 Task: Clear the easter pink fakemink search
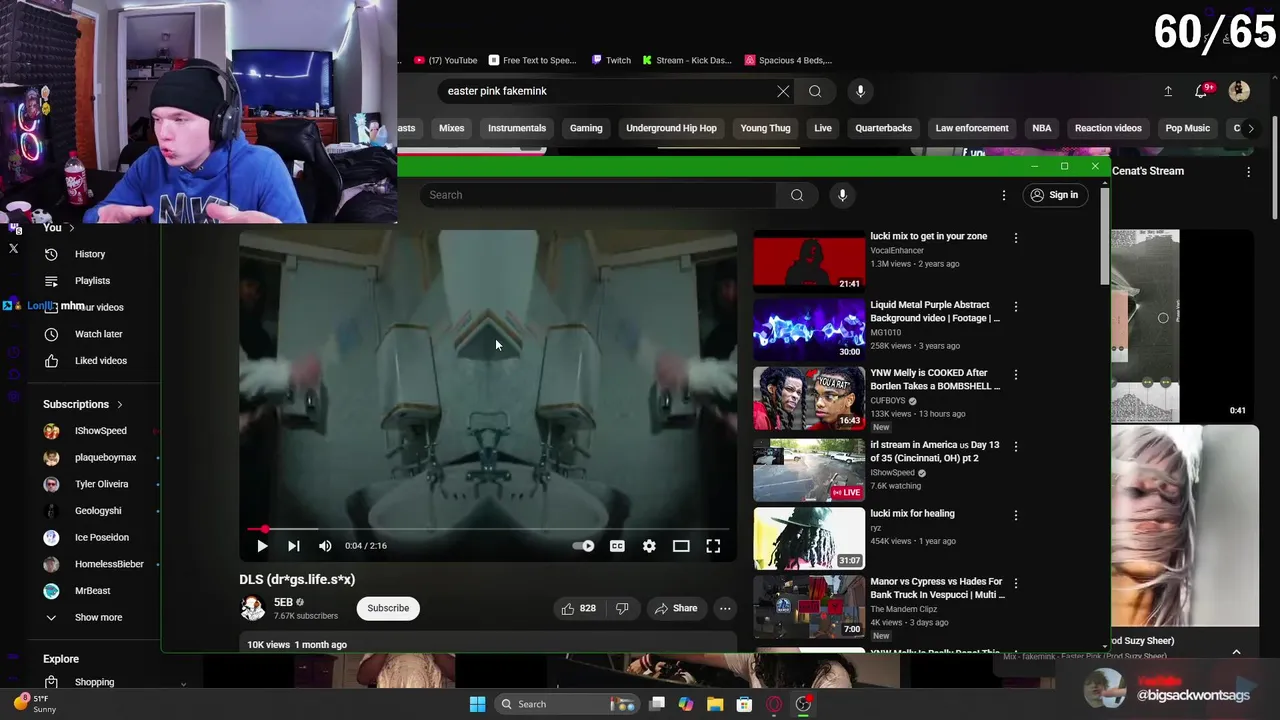tap(783, 91)
